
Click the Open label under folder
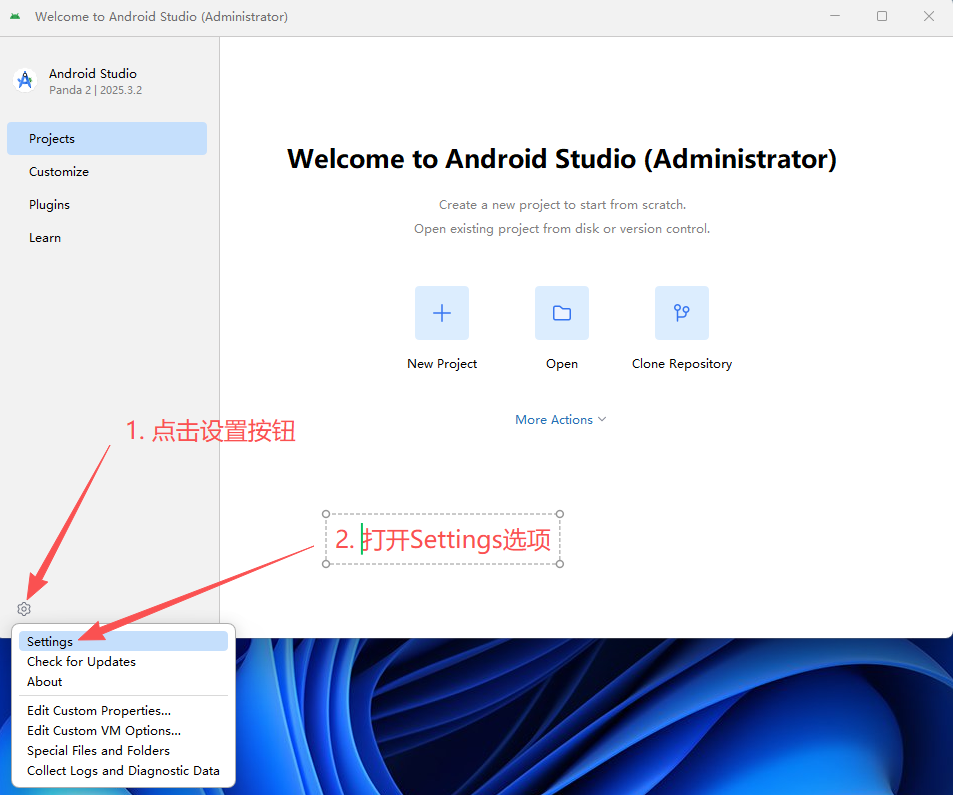pyautogui.click(x=562, y=363)
